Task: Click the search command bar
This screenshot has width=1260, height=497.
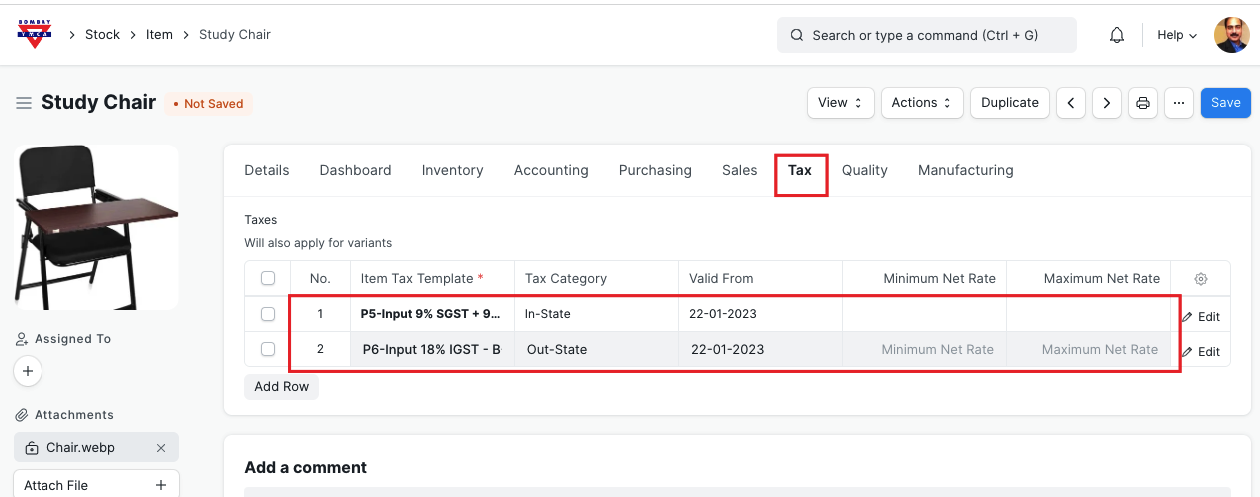Action: (926, 35)
